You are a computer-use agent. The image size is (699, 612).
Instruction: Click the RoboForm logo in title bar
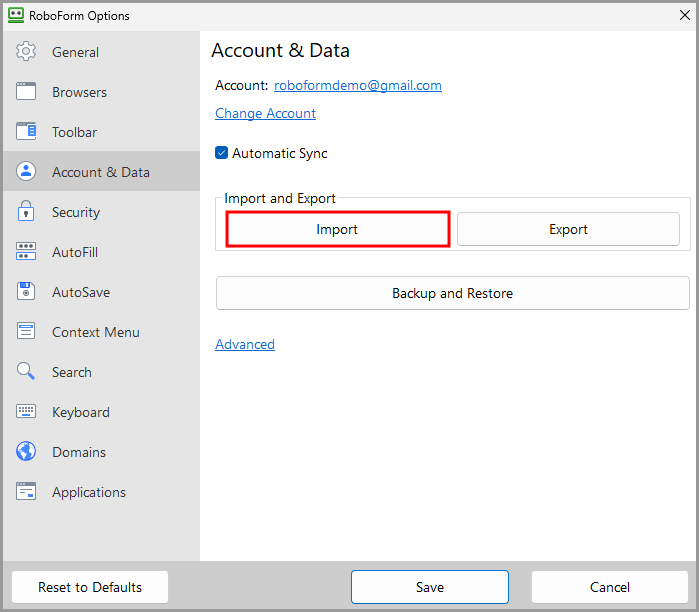(x=16, y=15)
